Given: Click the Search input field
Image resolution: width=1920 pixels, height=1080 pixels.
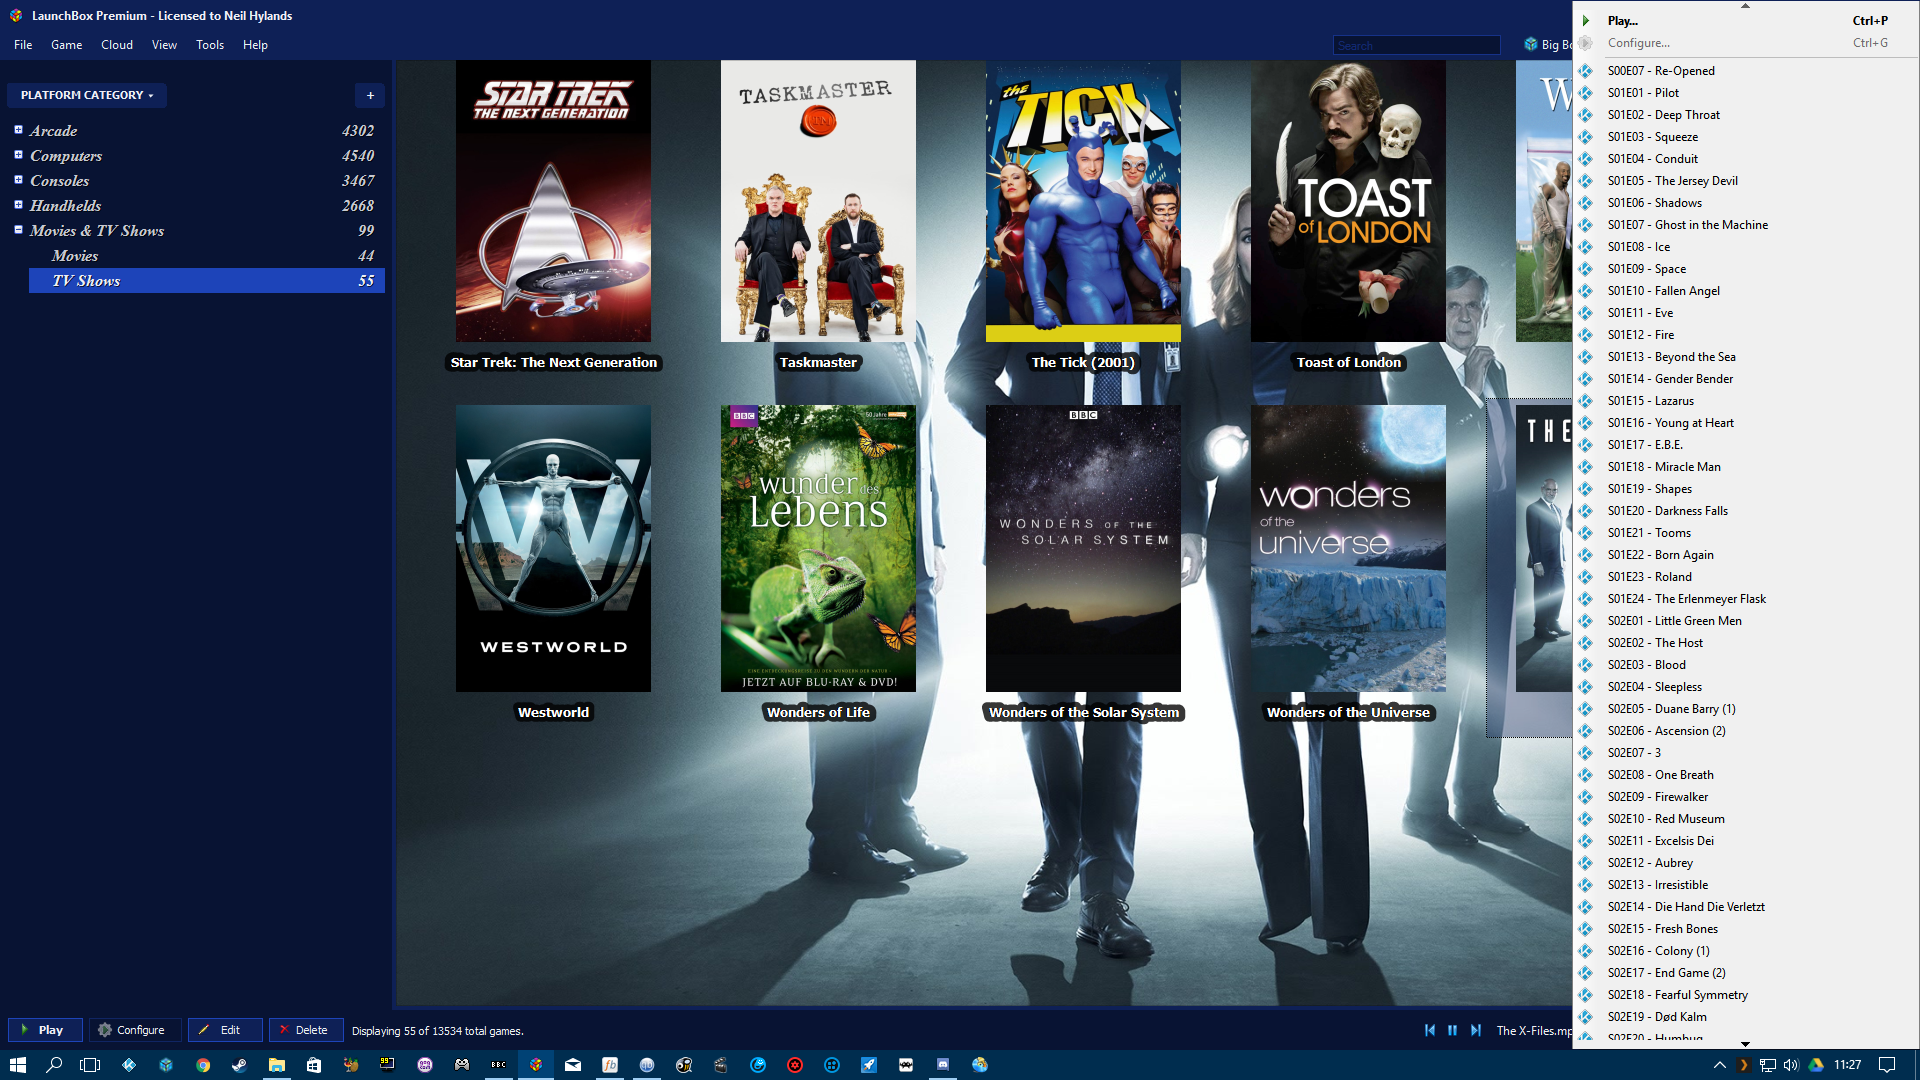Looking at the screenshot, I should (x=1416, y=45).
